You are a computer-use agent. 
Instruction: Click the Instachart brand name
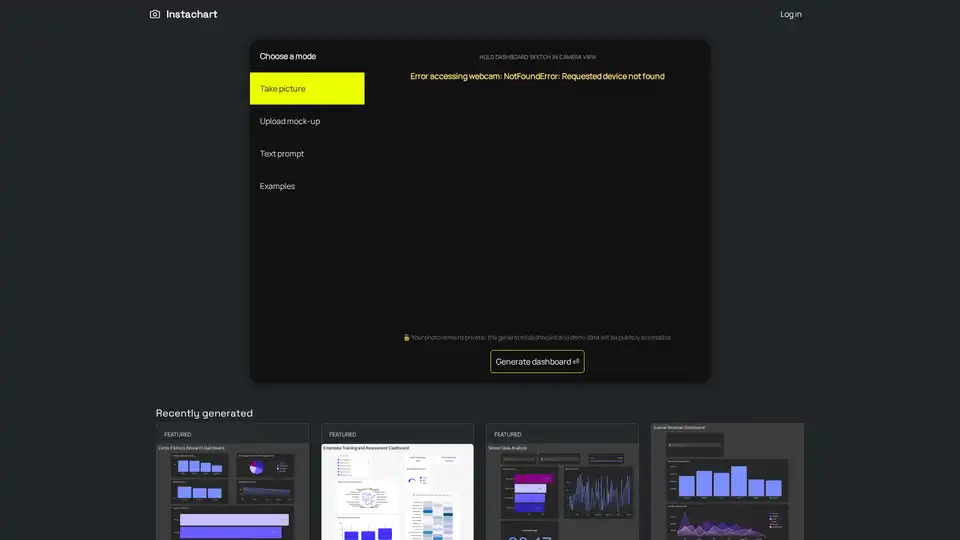[191, 14]
